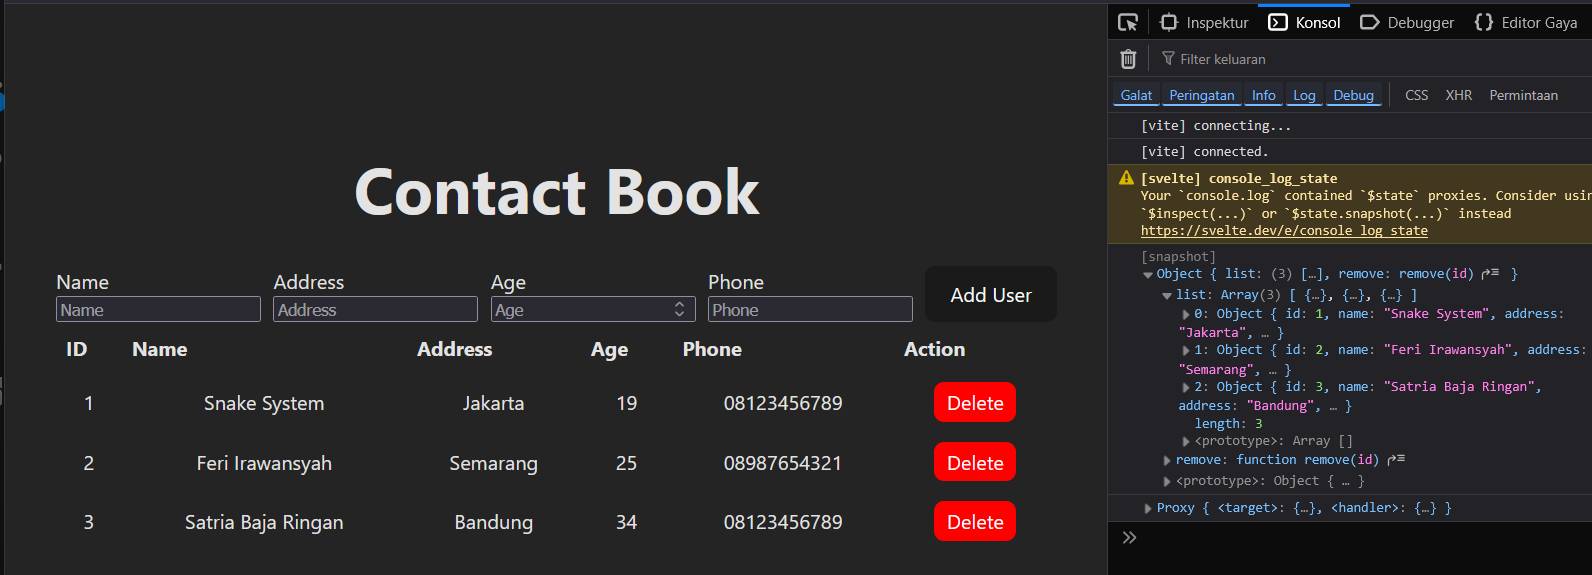Screen dimensions: 1592x575
Task: Click the [snapshot] label
Action: point(1178,257)
